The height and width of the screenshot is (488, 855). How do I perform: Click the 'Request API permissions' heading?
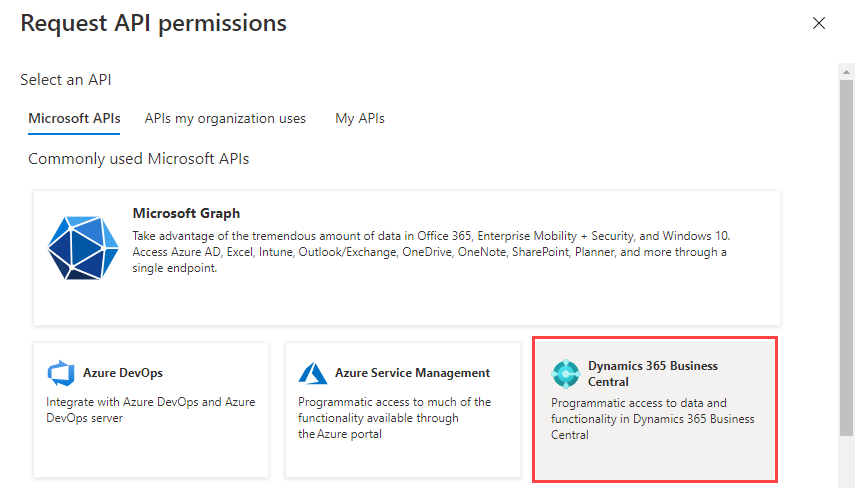(x=153, y=23)
